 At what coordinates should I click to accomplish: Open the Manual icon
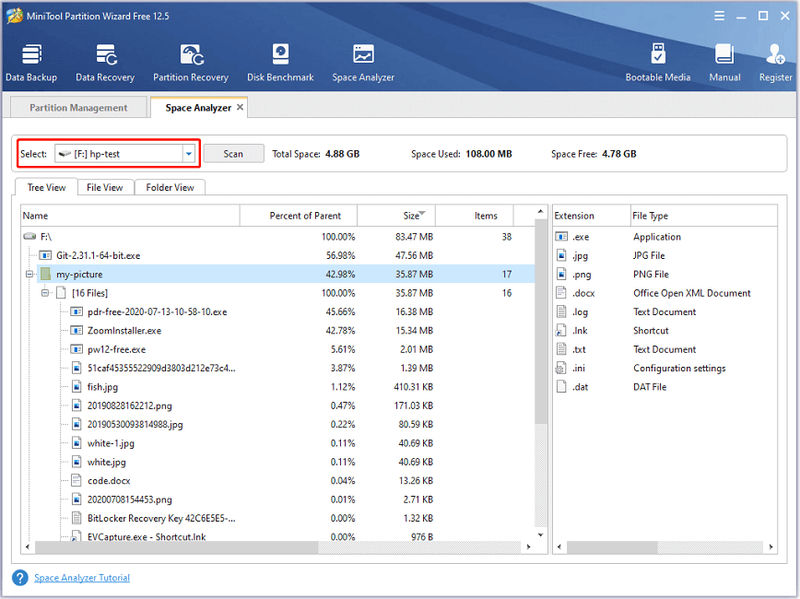pos(724,63)
